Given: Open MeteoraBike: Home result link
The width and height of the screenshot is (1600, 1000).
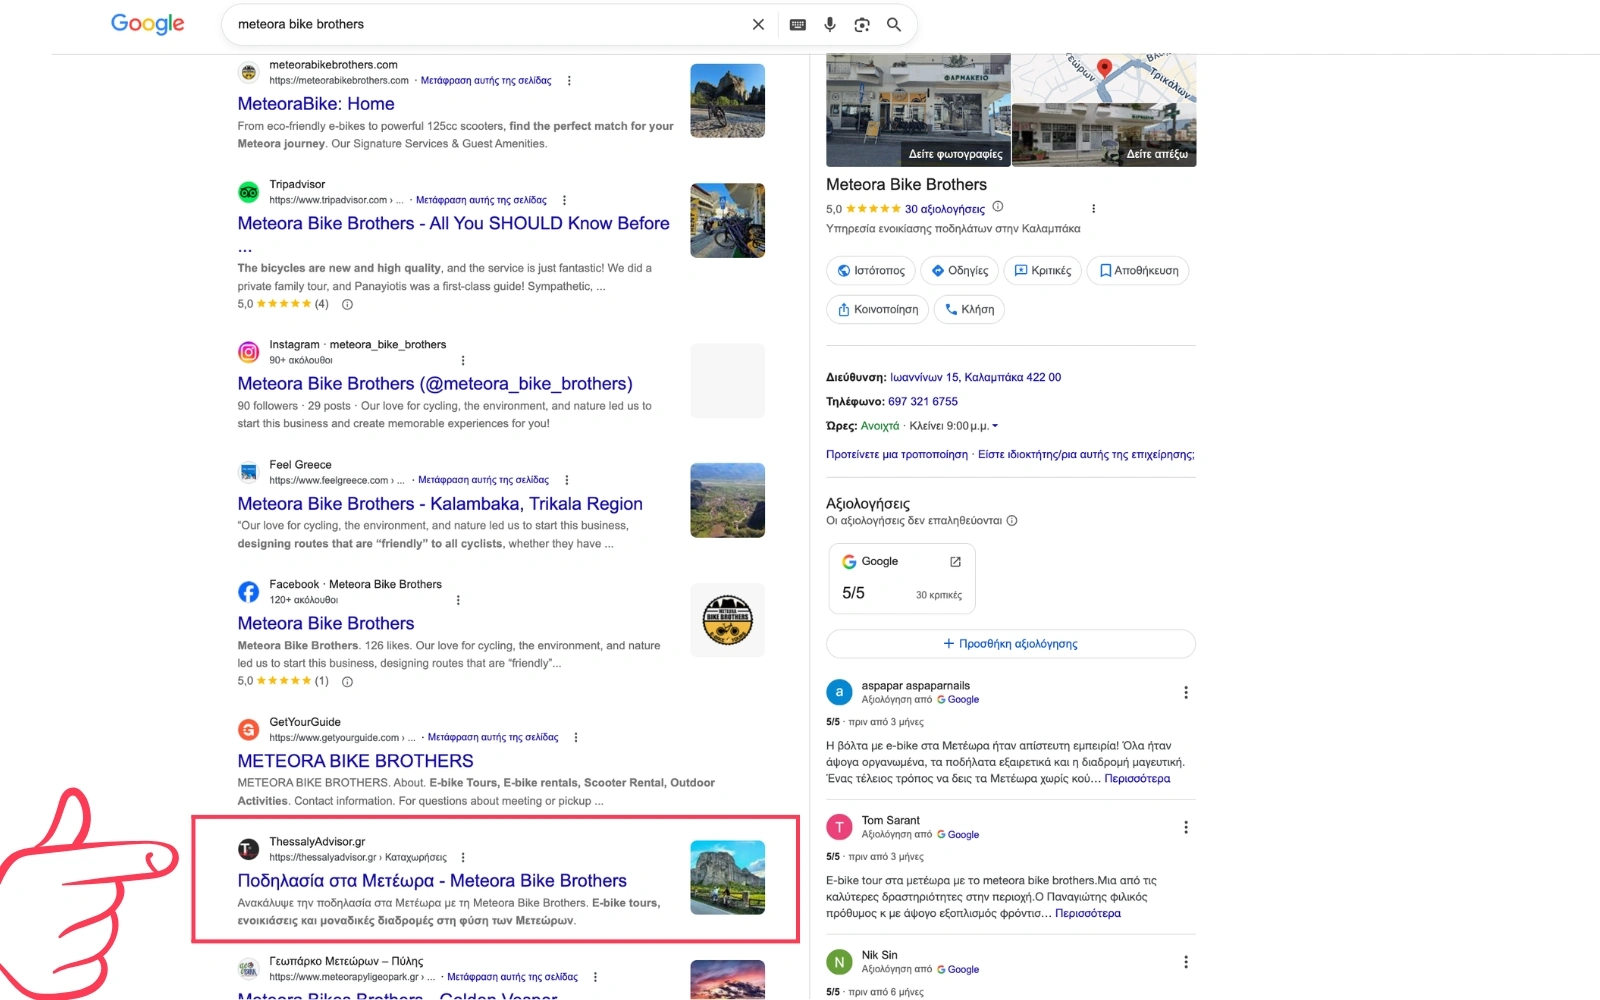Looking at the screenshot, I should pos(316,104).
